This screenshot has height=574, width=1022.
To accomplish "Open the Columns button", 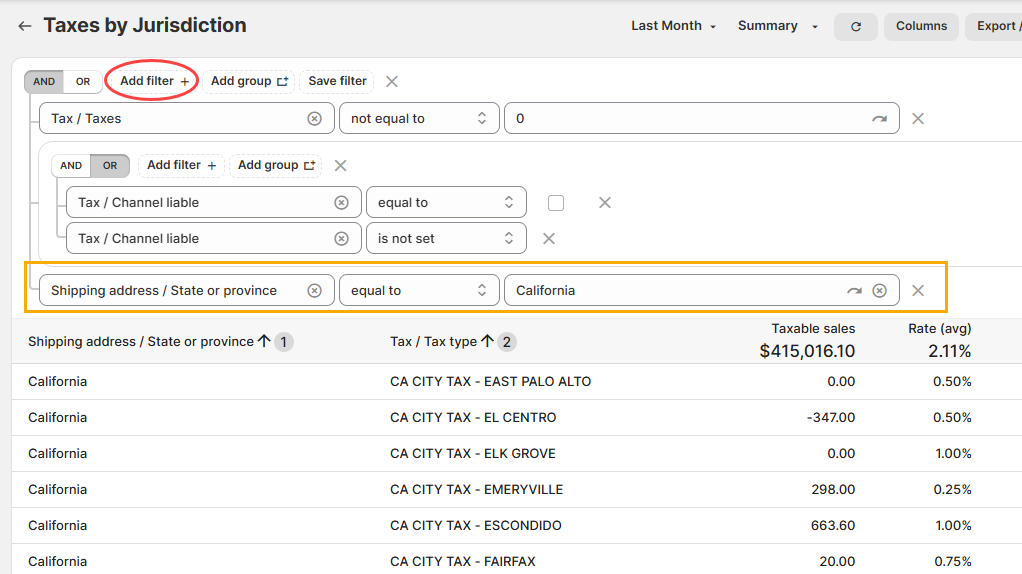I will coord(920,26).
